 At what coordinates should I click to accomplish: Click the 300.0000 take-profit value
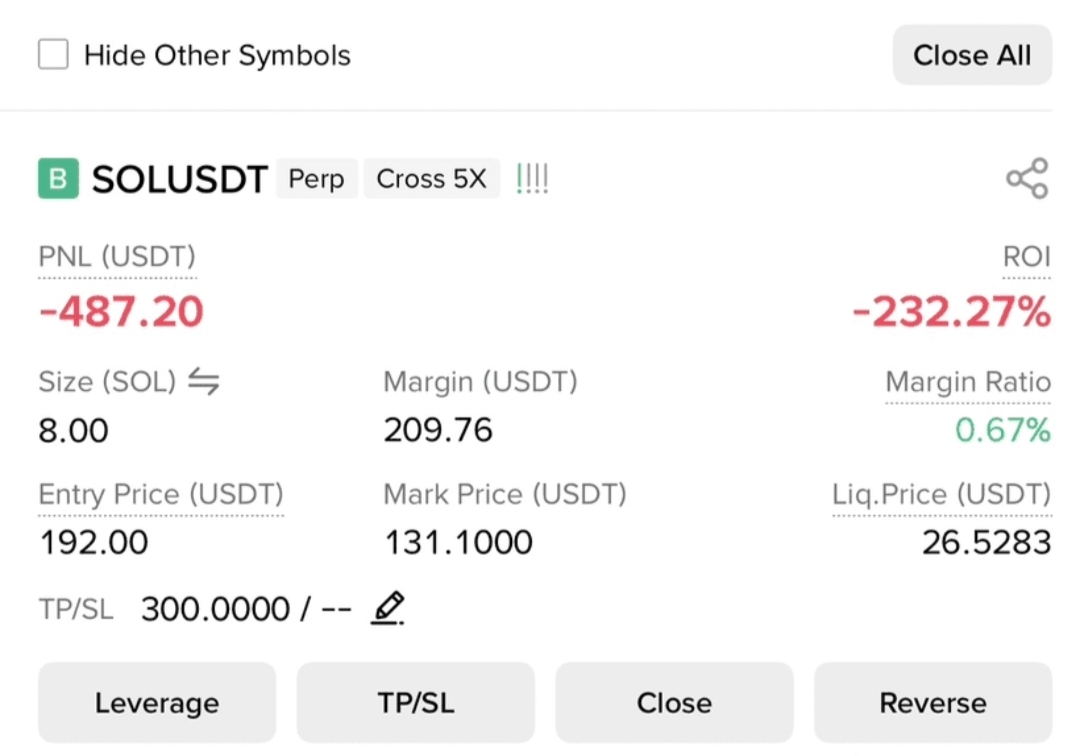pyautogui.click(x=215, y=609)
